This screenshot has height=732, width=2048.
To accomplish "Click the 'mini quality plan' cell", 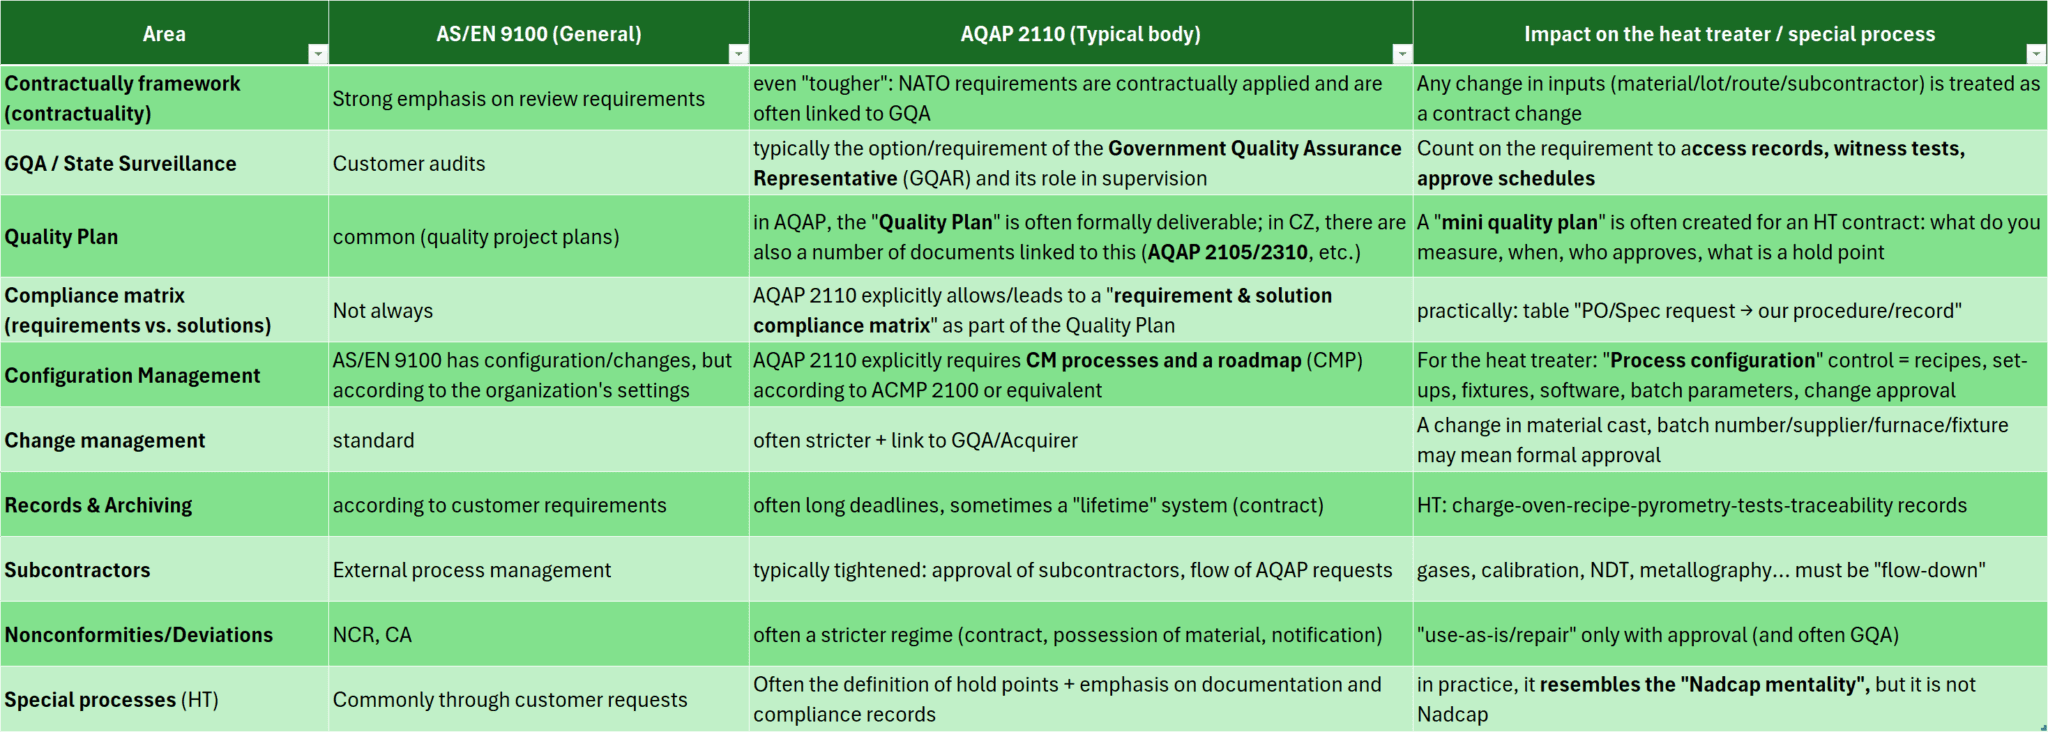I will click(1730, 236).
